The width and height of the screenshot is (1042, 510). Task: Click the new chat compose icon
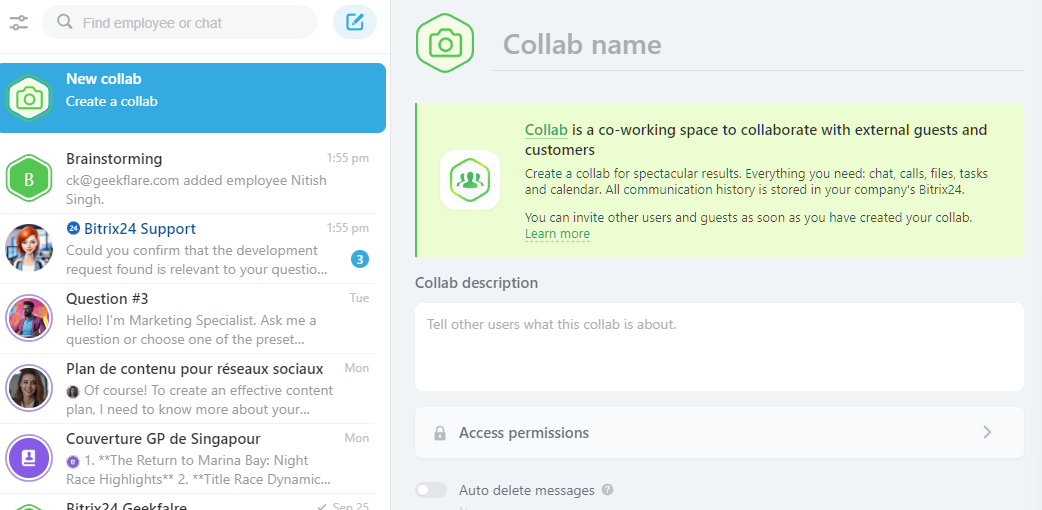click(x=354, y=22)
